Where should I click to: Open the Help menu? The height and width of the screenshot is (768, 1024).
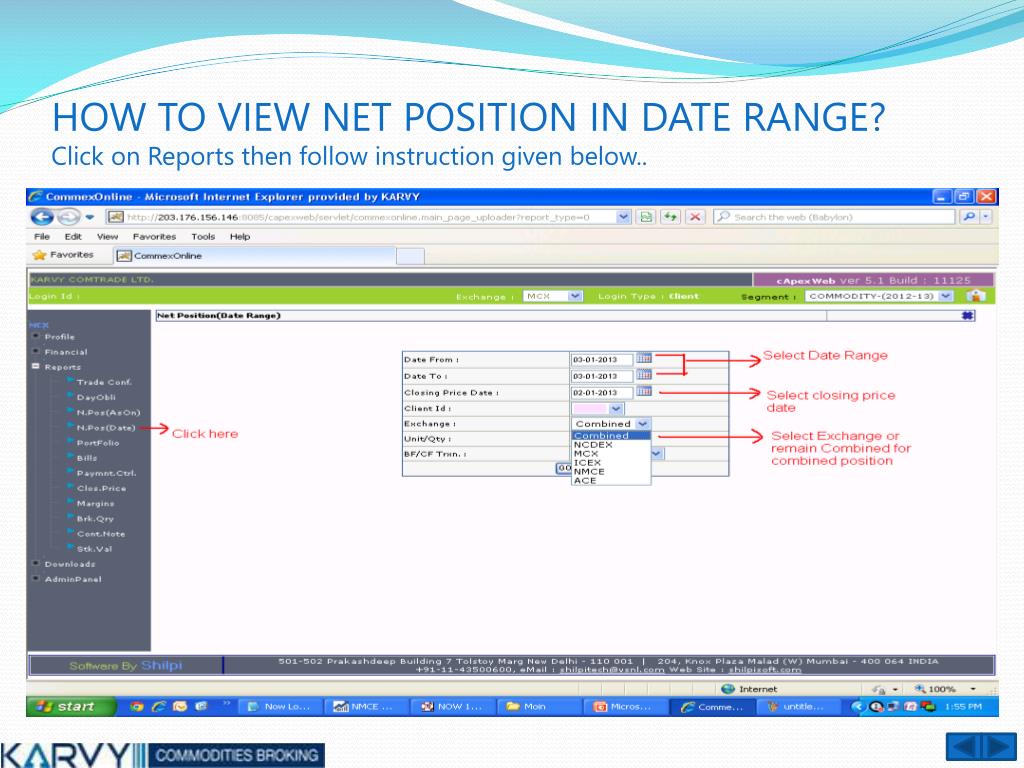click(240, 236)
